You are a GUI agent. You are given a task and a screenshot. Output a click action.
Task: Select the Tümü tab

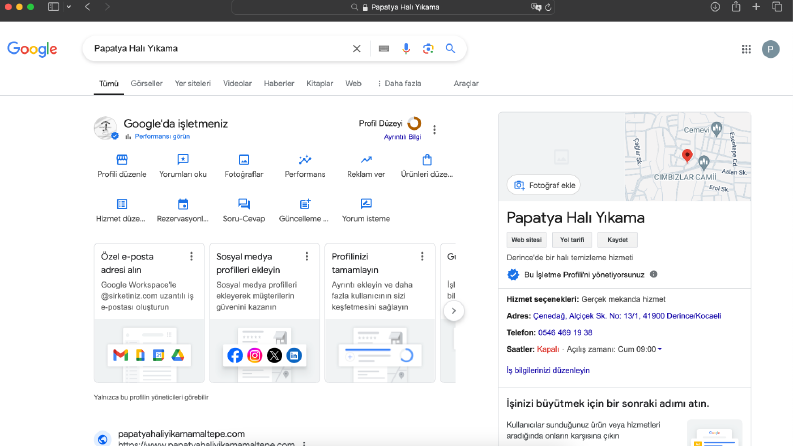click(x=109, y=83)
